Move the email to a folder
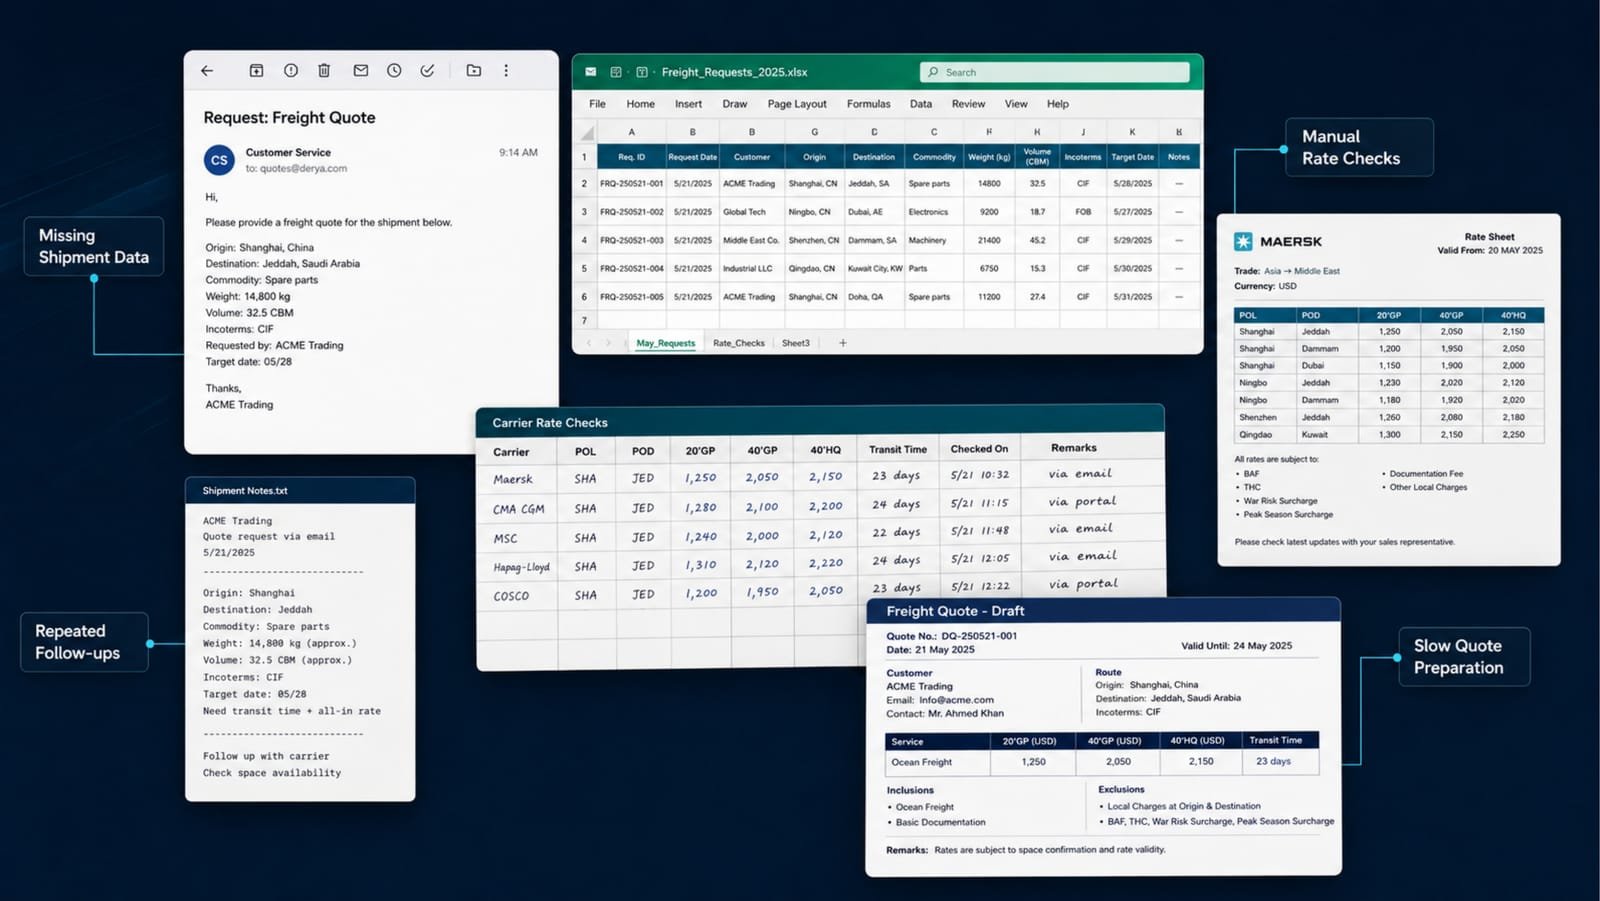The height and width of the screenshot is (901, 1600). click(x=474, y=71)
